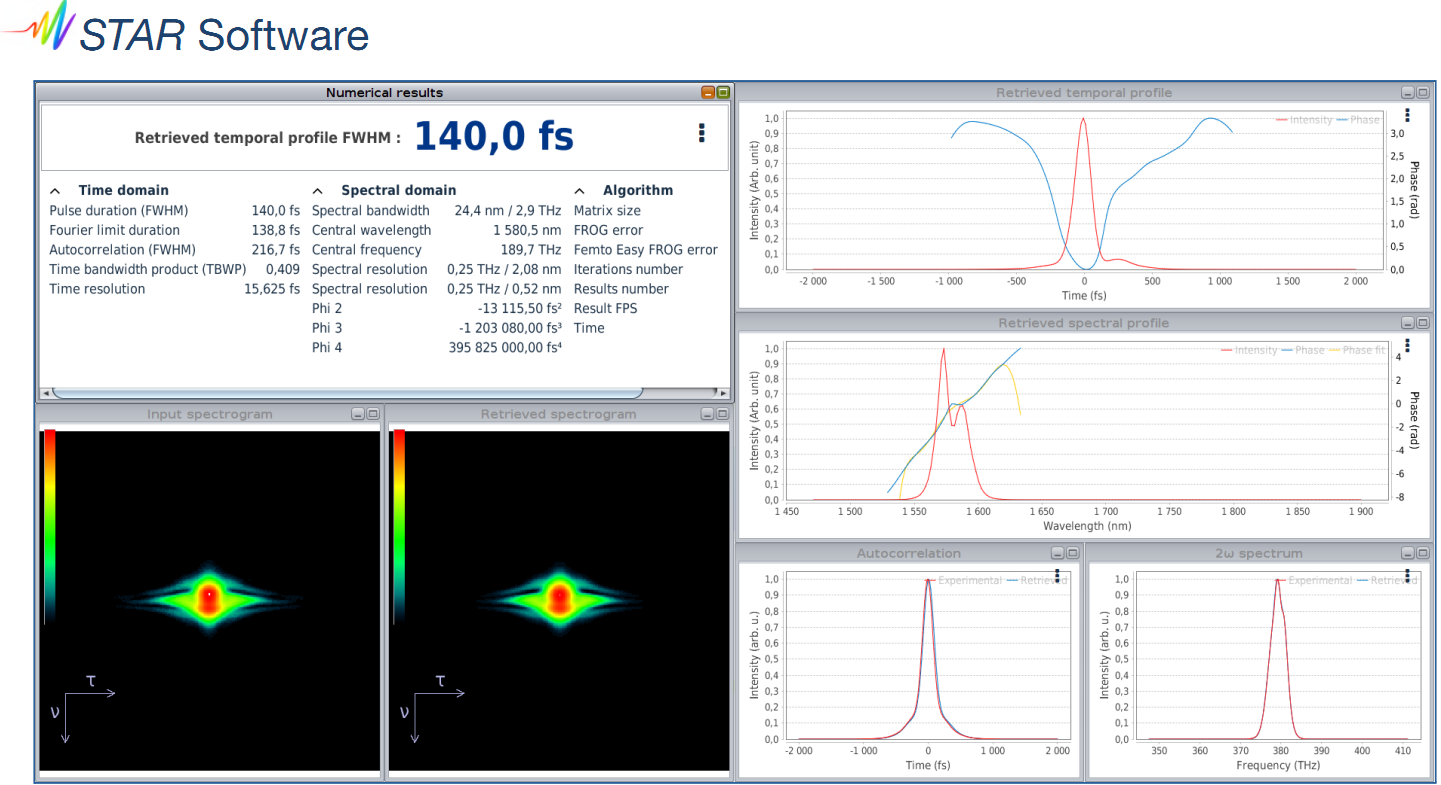The width and height of the screenshot is (1441, 785).
Task: Maximize the Retrieved spectrogram panel
Action: tap(722, 414)
